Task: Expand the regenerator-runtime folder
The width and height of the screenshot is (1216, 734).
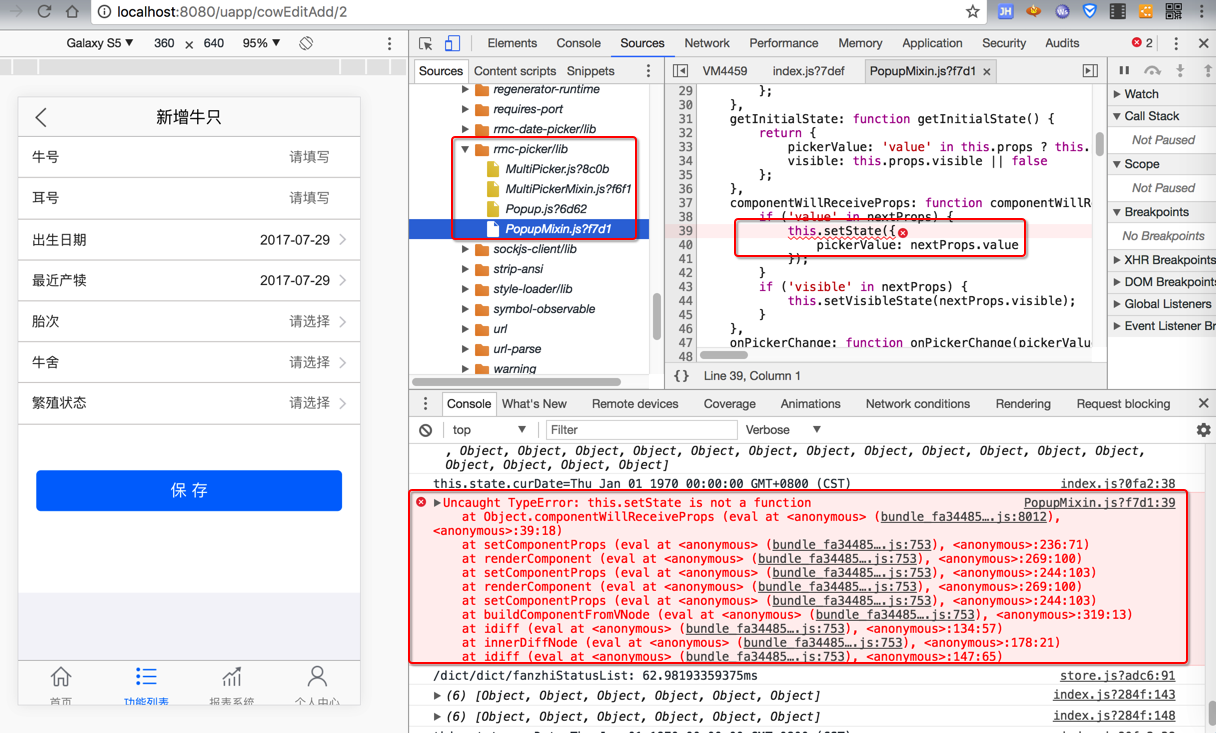Action: [466, 89]
